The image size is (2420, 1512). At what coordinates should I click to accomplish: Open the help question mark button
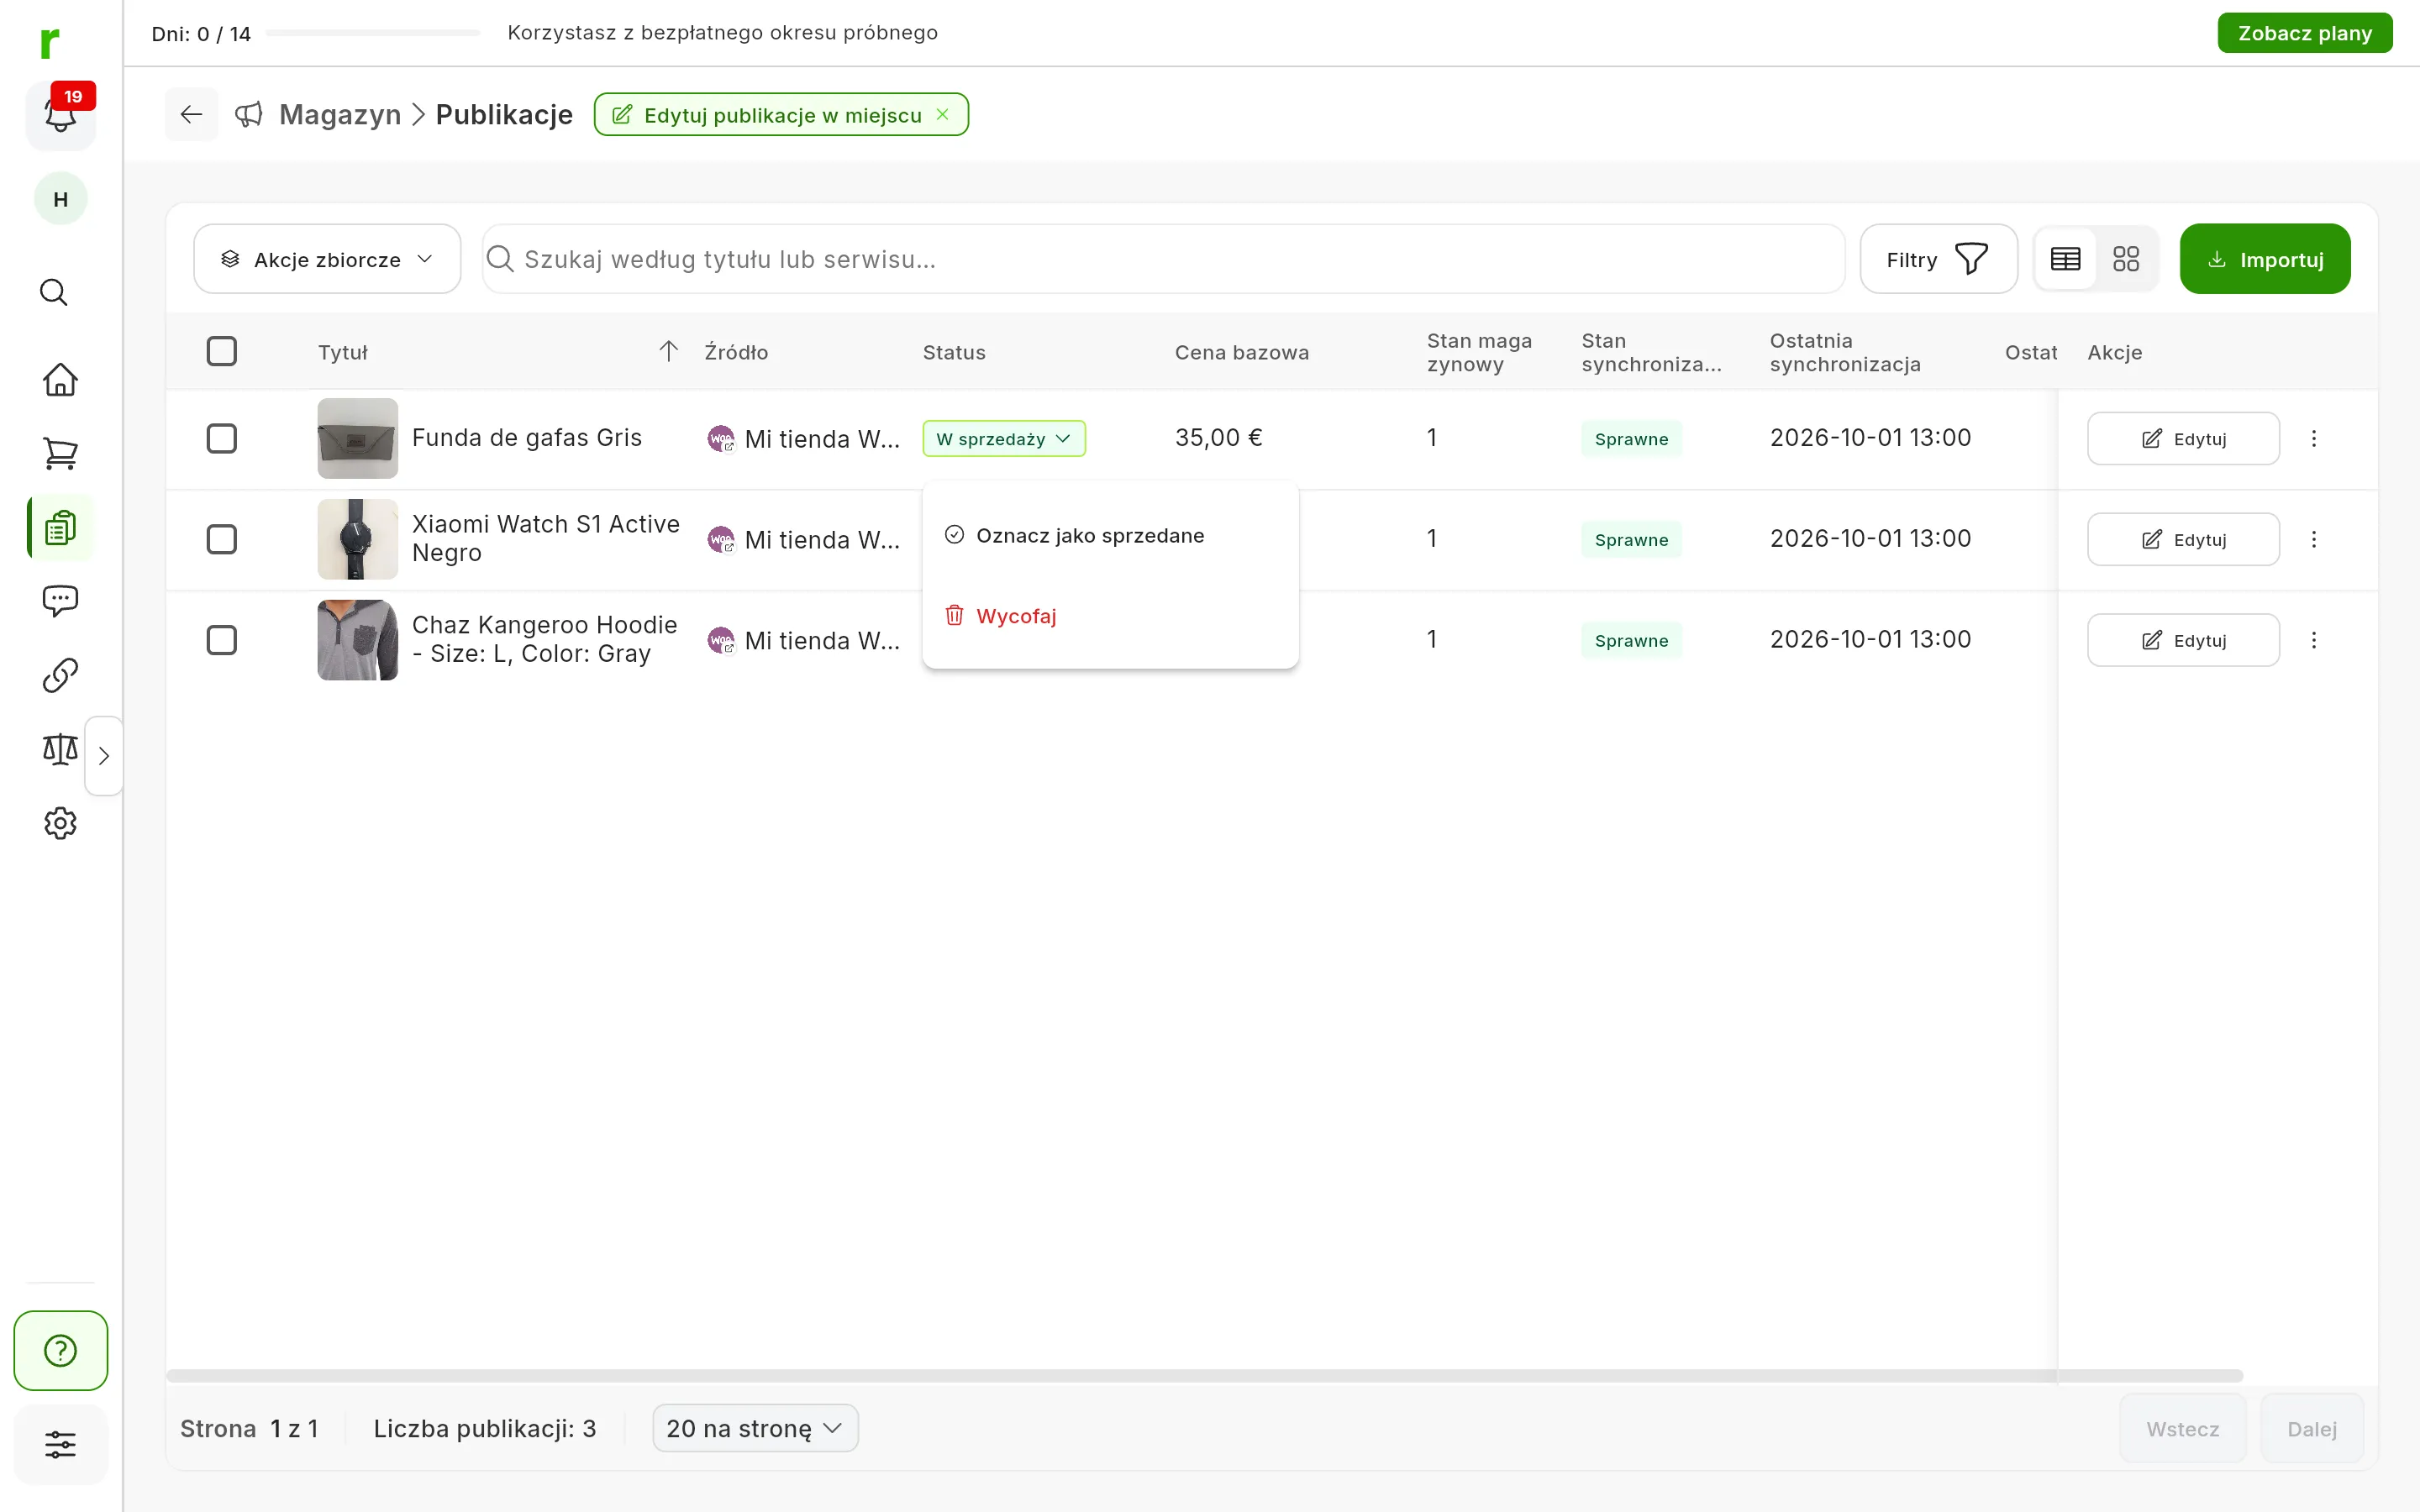coord(60,1350)
